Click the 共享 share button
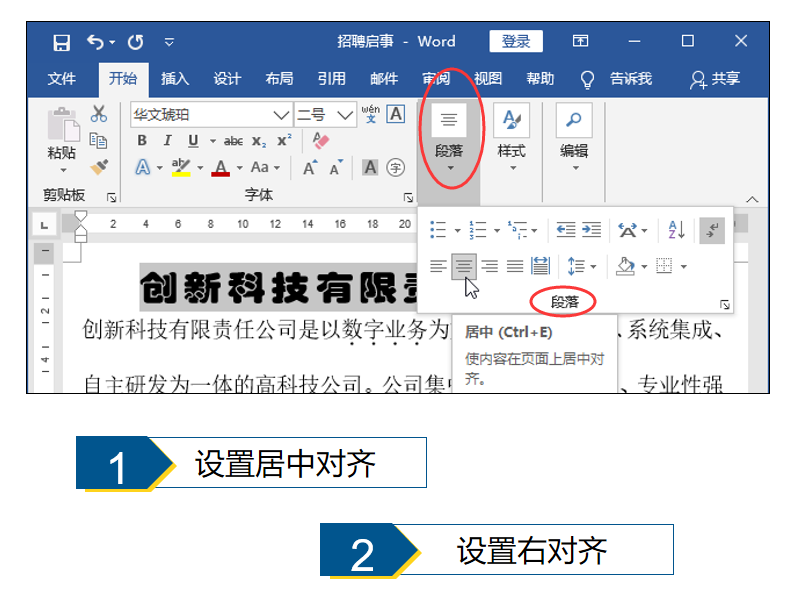Image resolution: width=789 pixels, height=609 pixels. click(x=715, y=79)
